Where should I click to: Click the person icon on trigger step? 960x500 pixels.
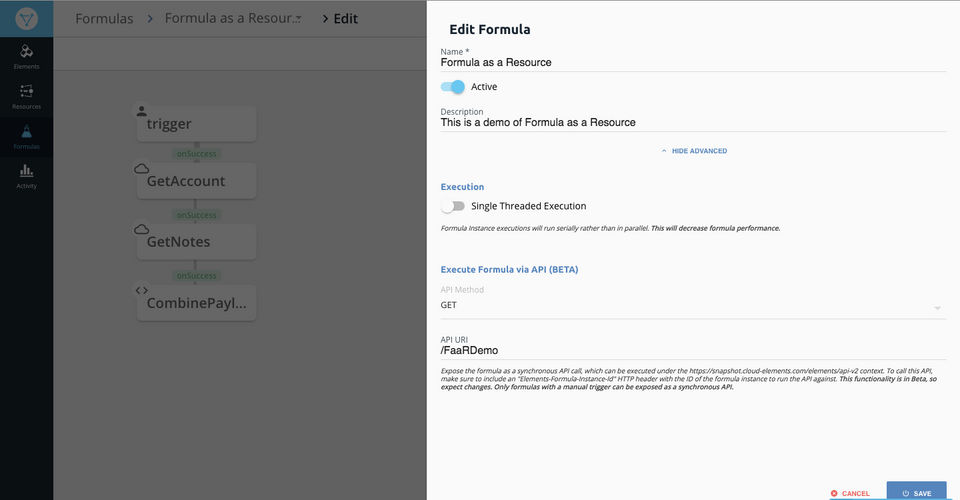(x=142, y=110)
